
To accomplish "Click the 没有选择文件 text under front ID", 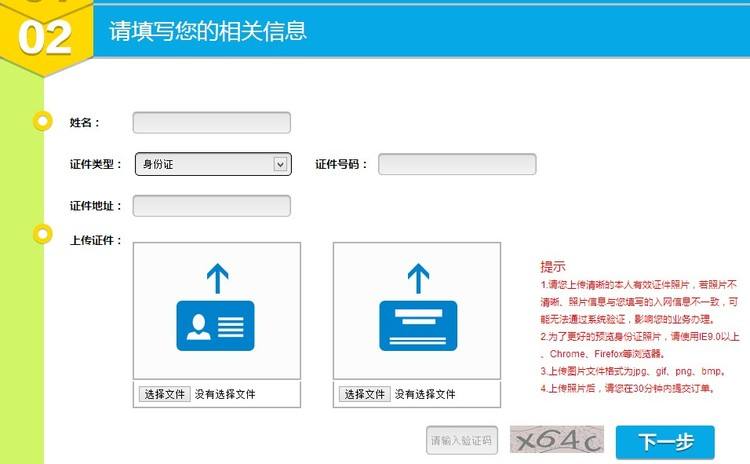I will [225, 394].
